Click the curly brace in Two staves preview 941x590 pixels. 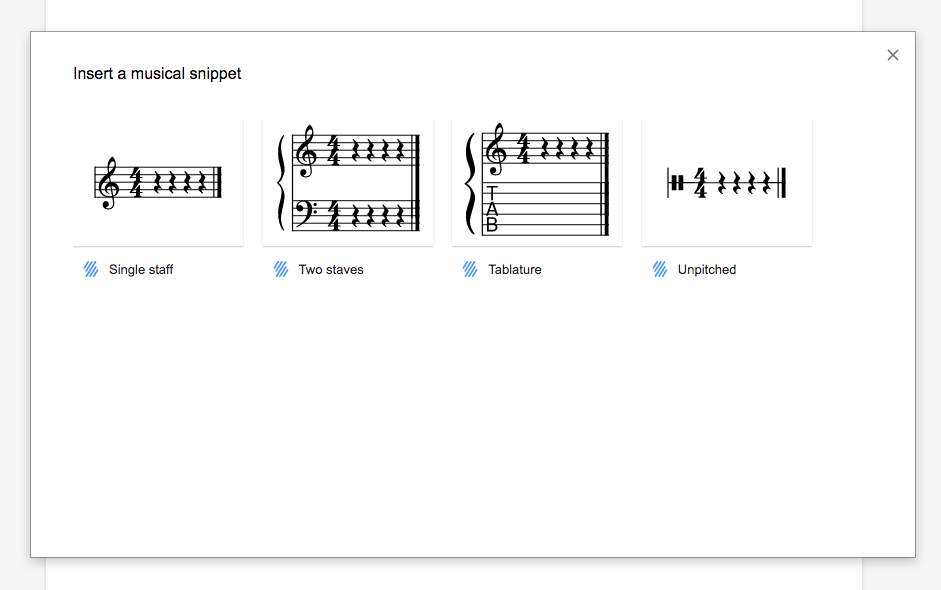point(279,183)
